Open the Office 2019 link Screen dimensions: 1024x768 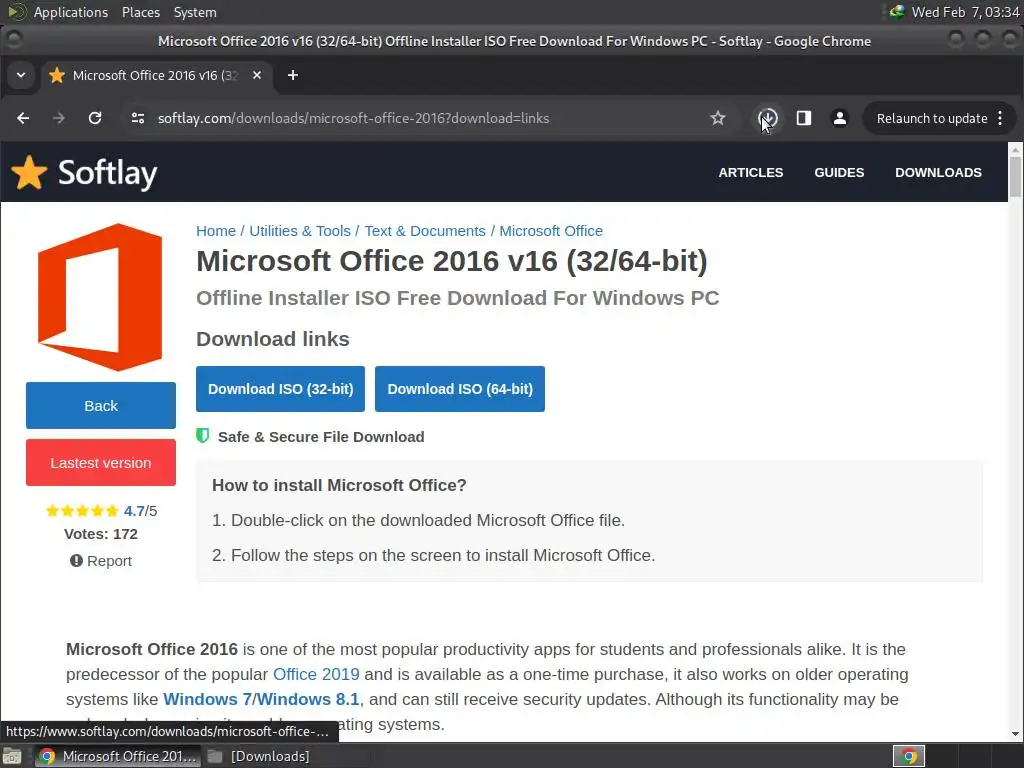coord(316,674)
